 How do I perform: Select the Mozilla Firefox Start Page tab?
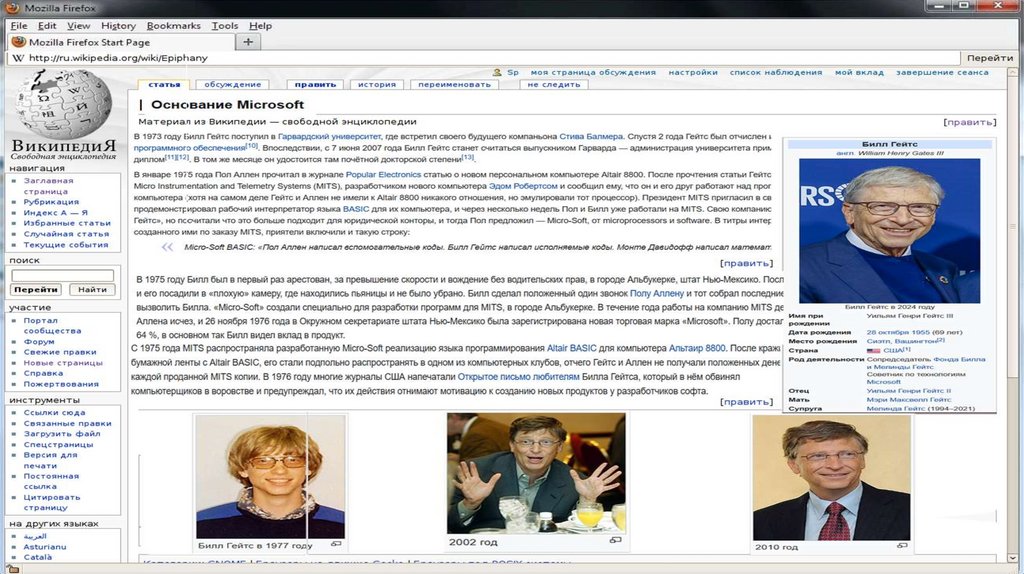coord(121,42)
